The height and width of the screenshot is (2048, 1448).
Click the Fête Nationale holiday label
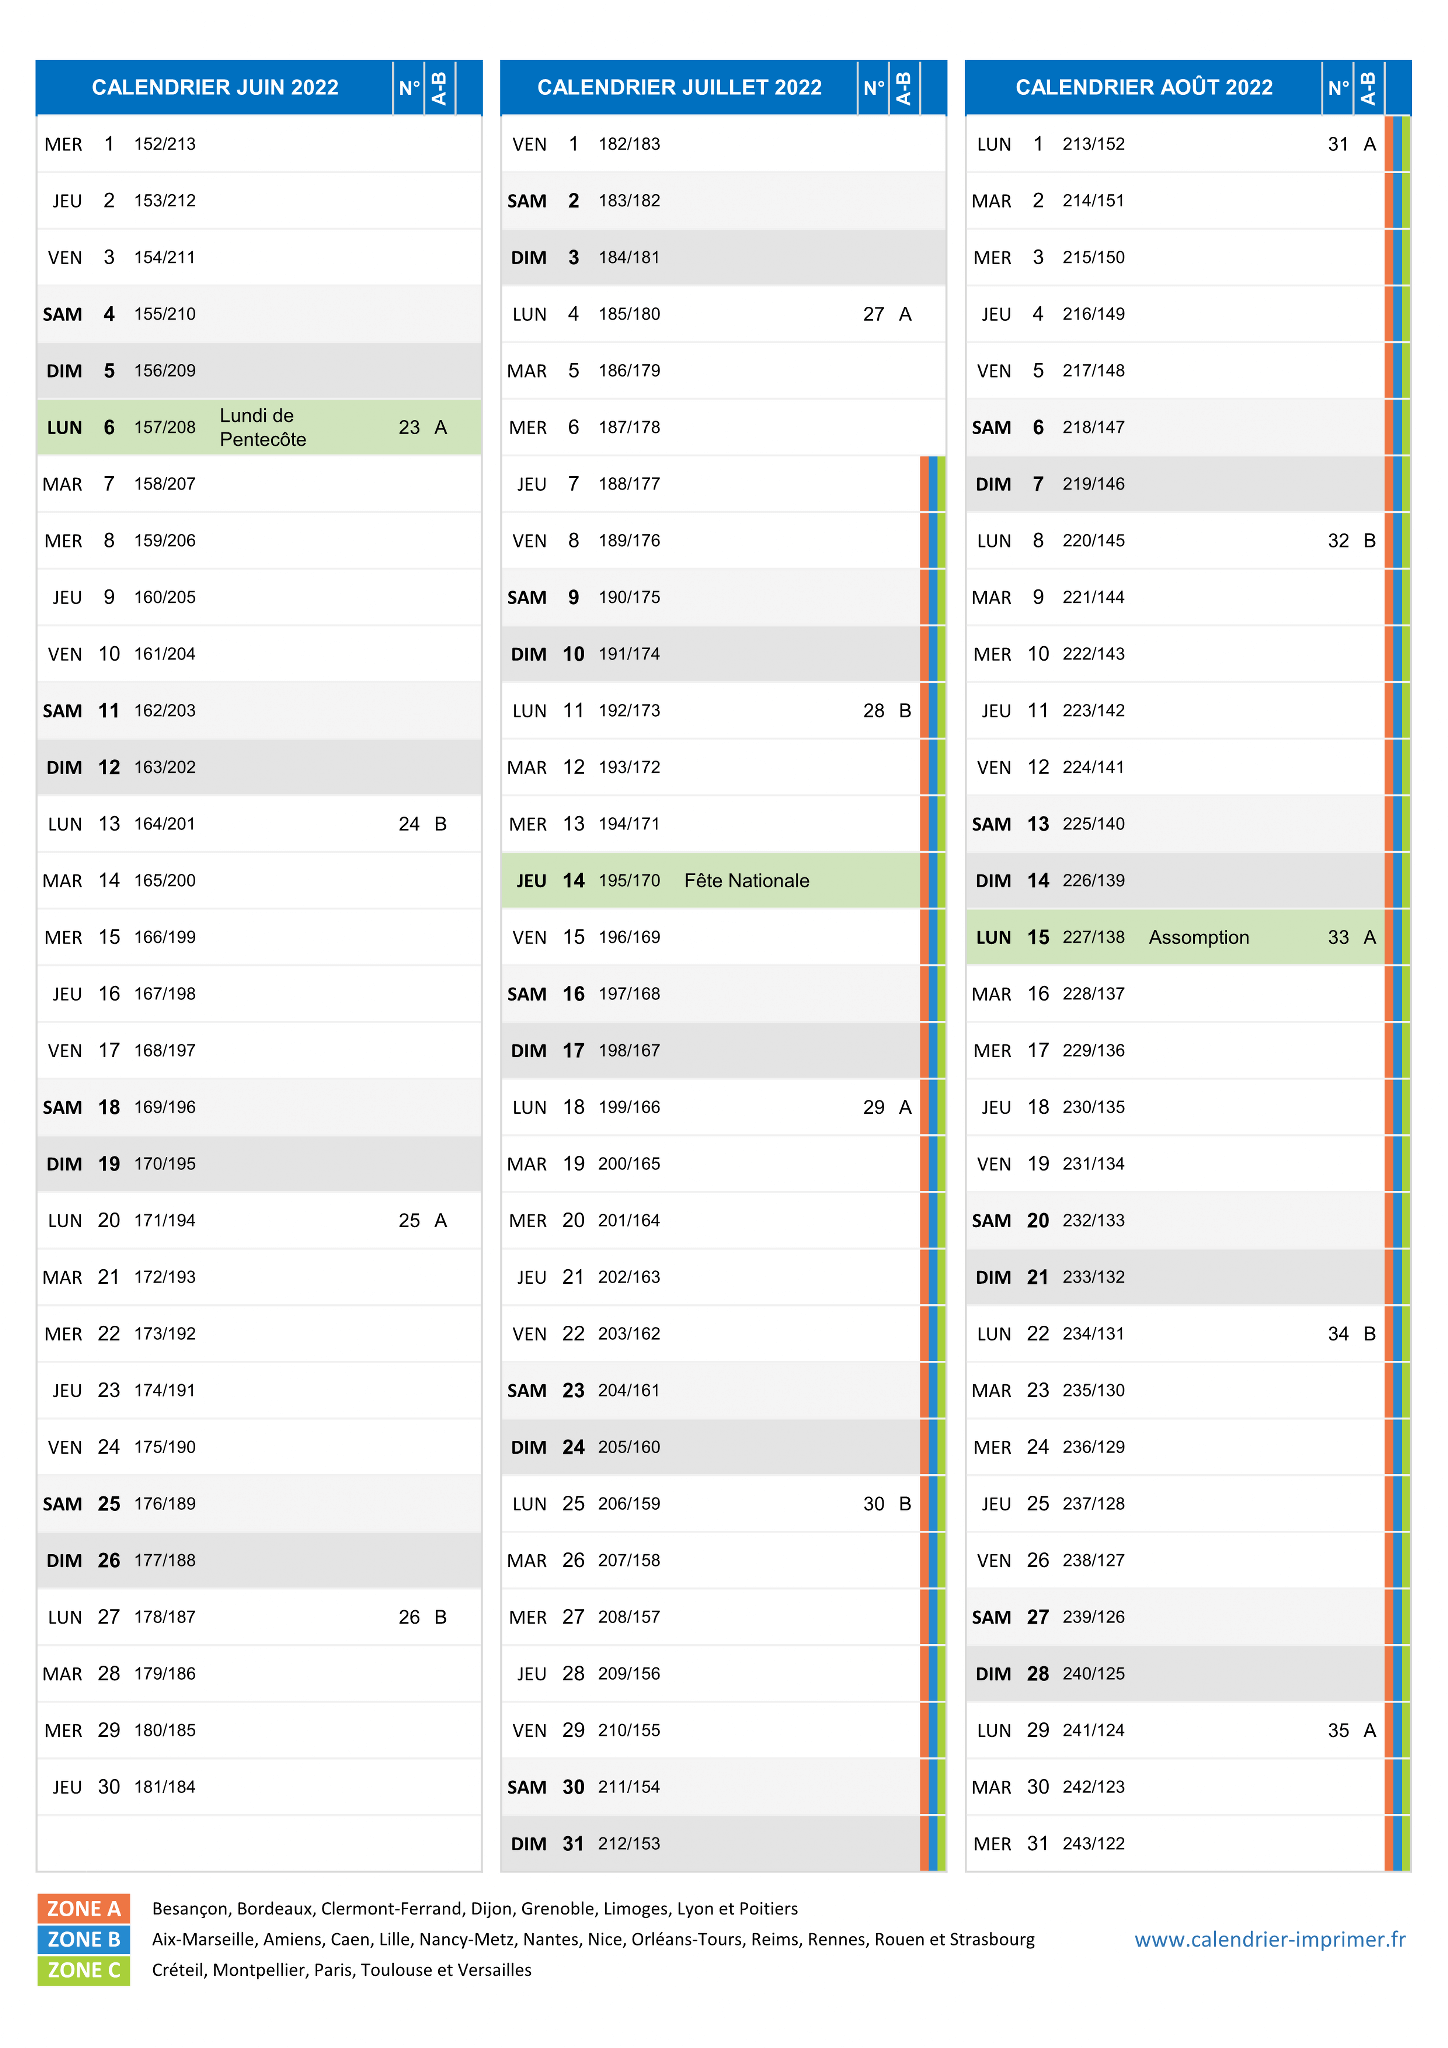(747, 881)
